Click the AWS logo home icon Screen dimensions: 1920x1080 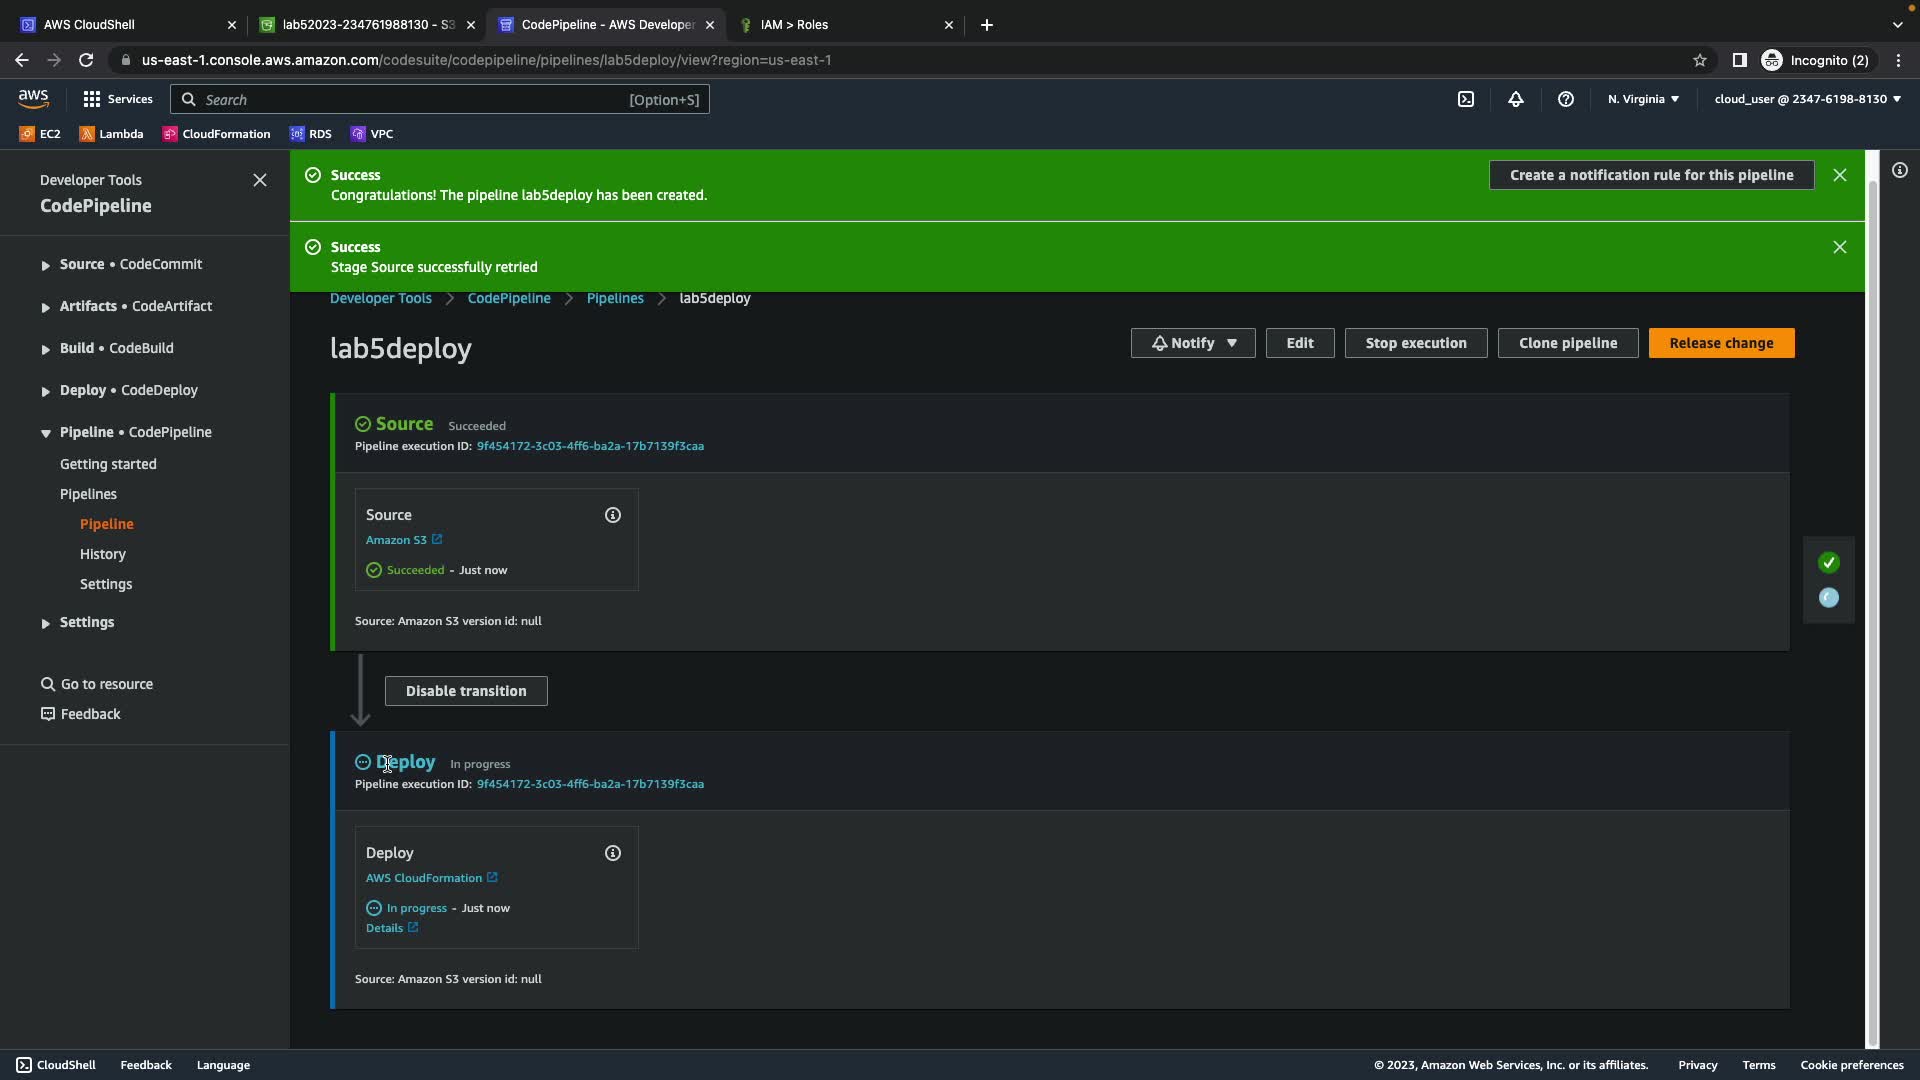tap(33, 99)
